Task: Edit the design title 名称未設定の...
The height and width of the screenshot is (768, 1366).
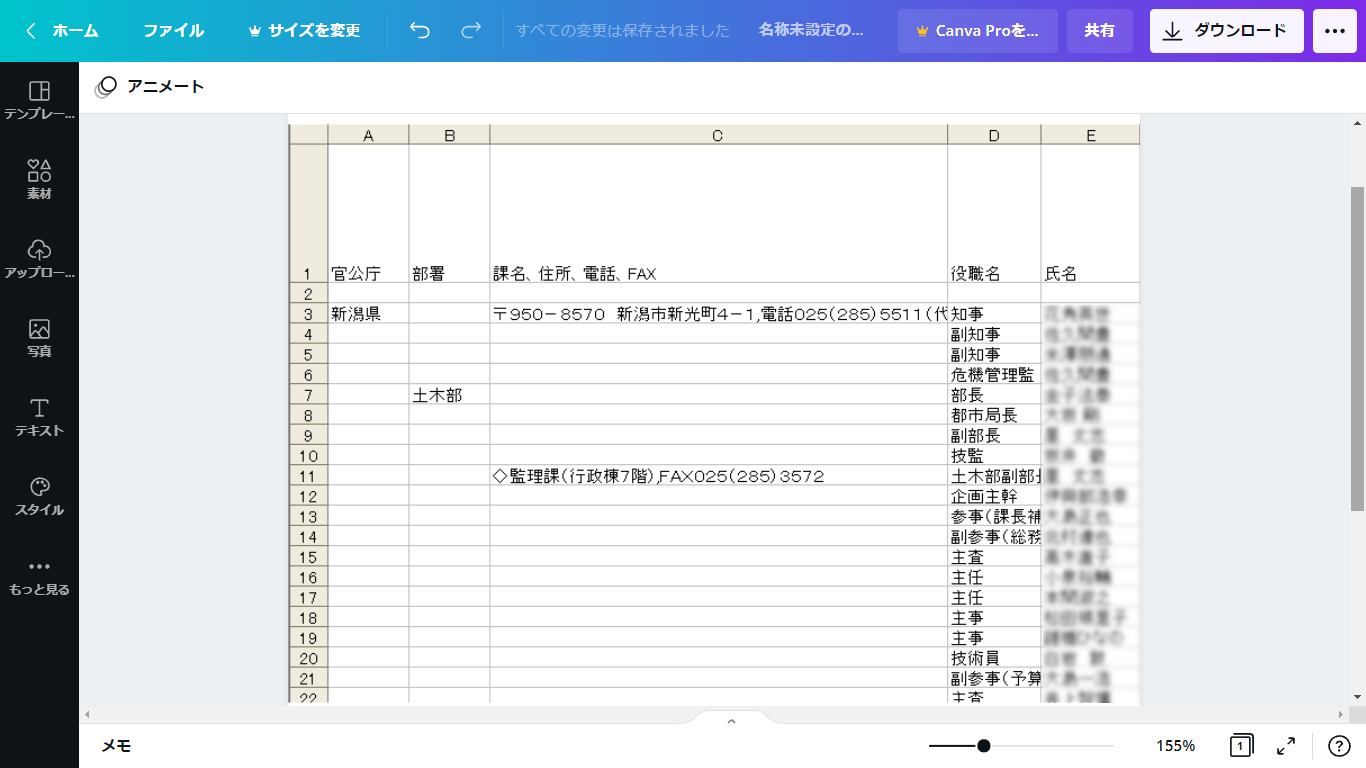Action: click(811, 30)
